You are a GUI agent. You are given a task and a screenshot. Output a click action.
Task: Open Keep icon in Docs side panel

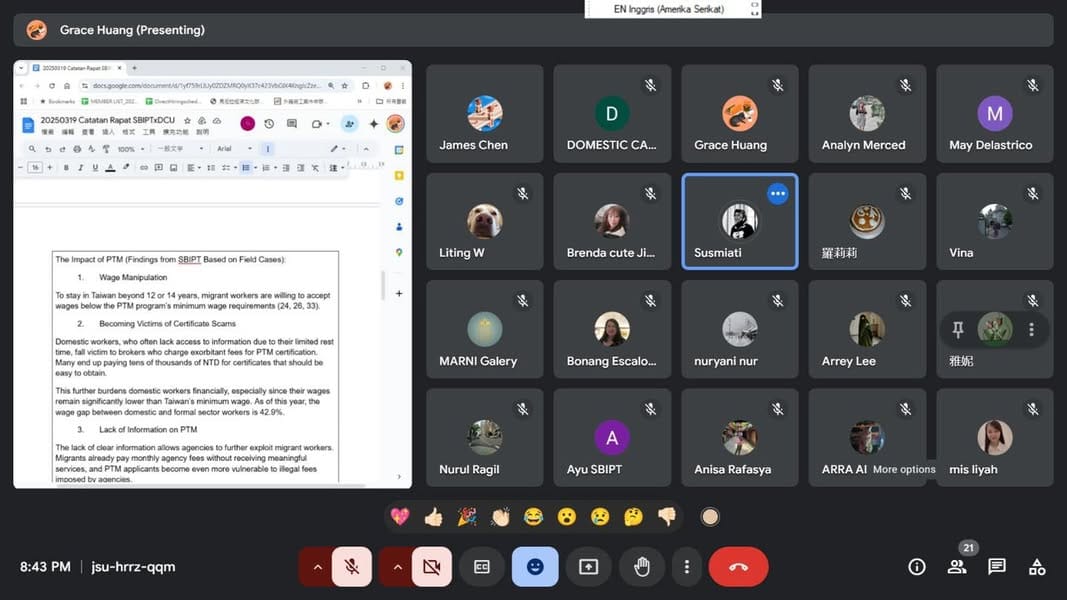399,176
